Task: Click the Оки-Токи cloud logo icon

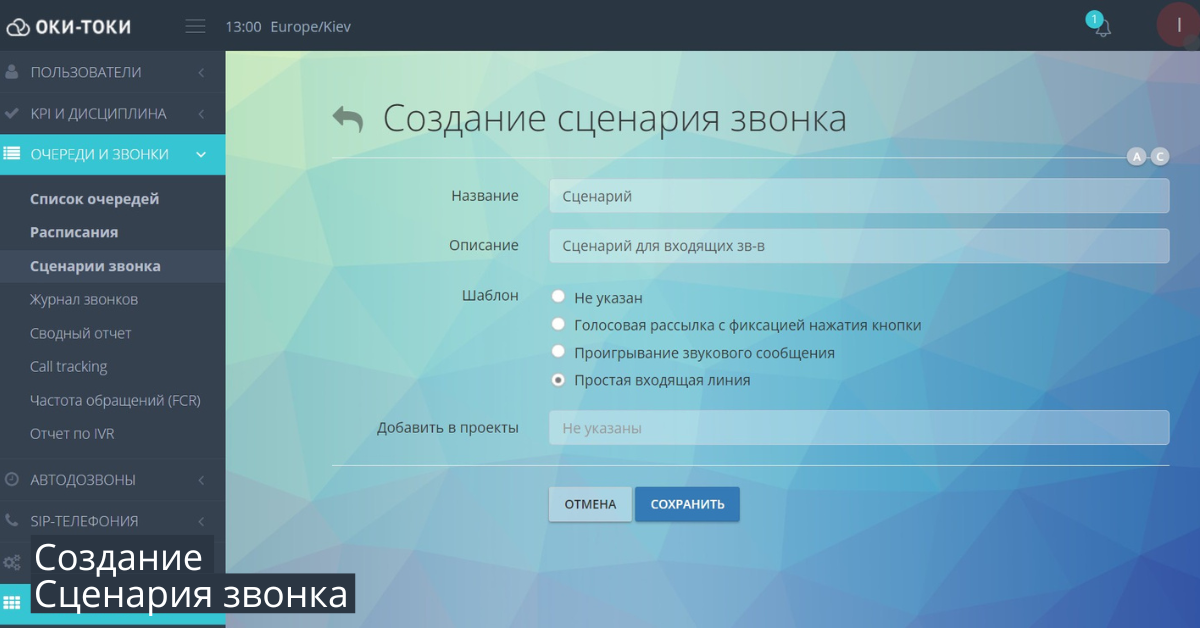Action: pyautogui.click(x=20, y=25)
